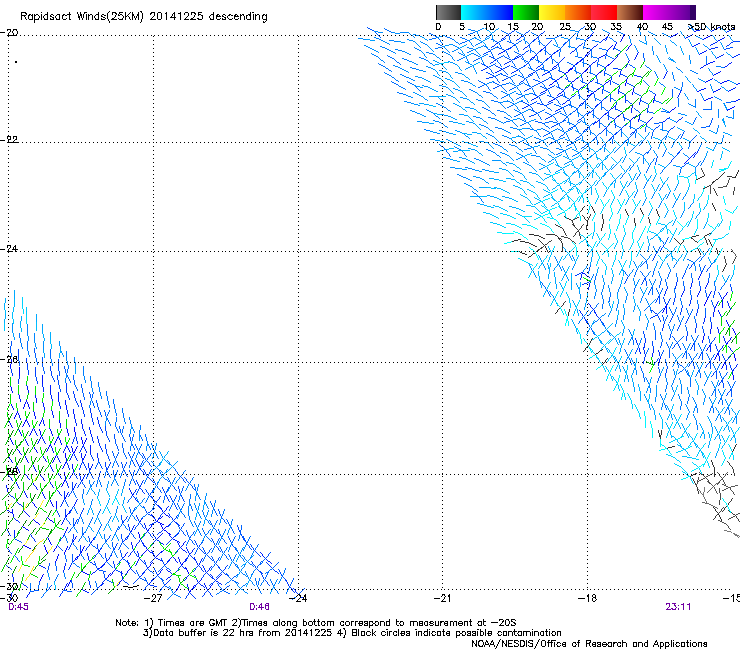The width and height of the screenshot is (740, 650).
Task: Click the '-18' longitude axis label
Action: click(587, 599)
